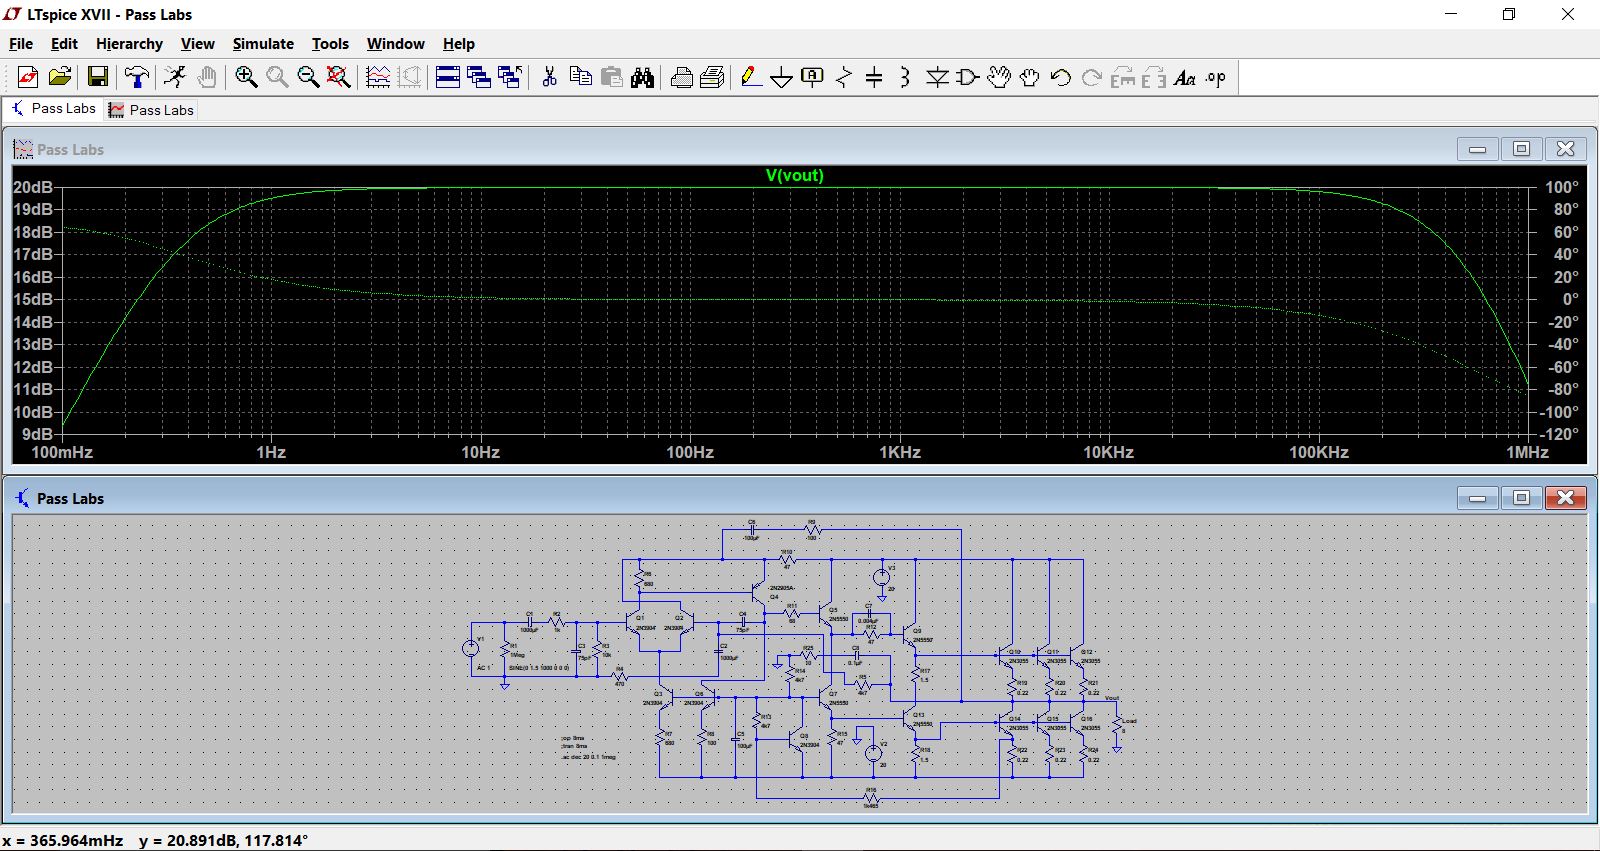This screenshot has width=1600, height=851.
Task: Tile the windows using the toolbar
Action: pyautogui.click(x=448, y=77)
